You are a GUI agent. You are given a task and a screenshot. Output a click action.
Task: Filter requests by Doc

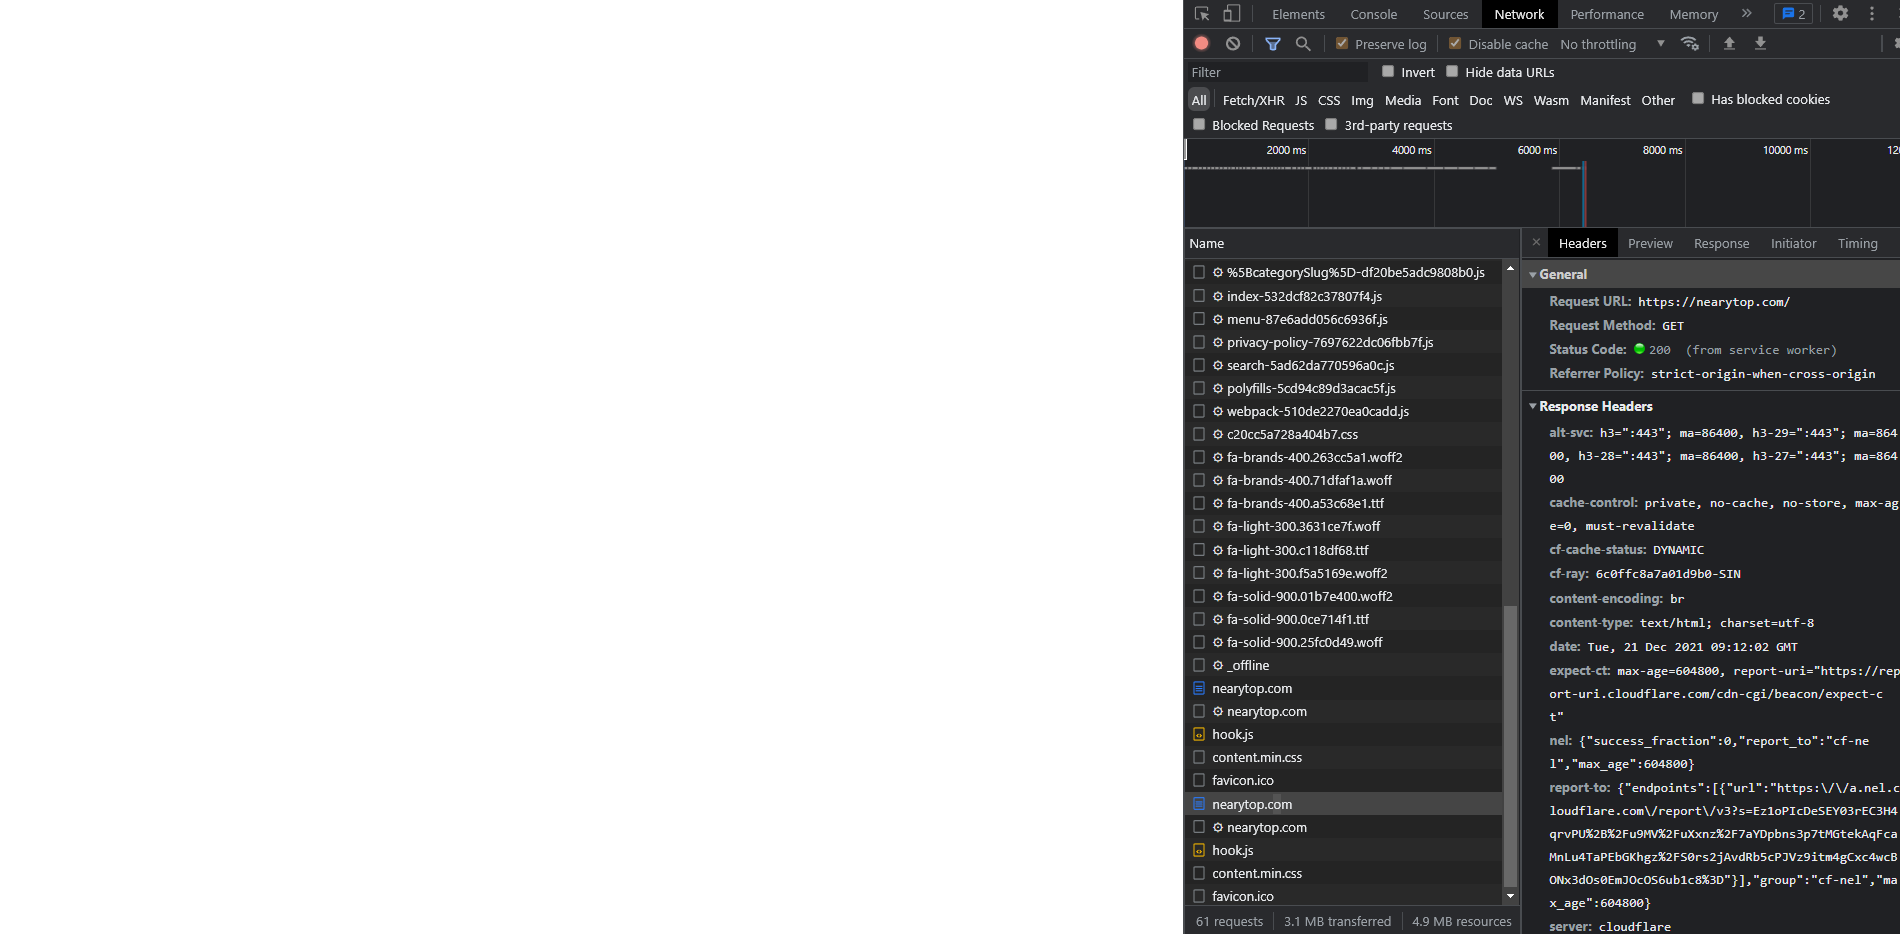tap(1480, 100)
